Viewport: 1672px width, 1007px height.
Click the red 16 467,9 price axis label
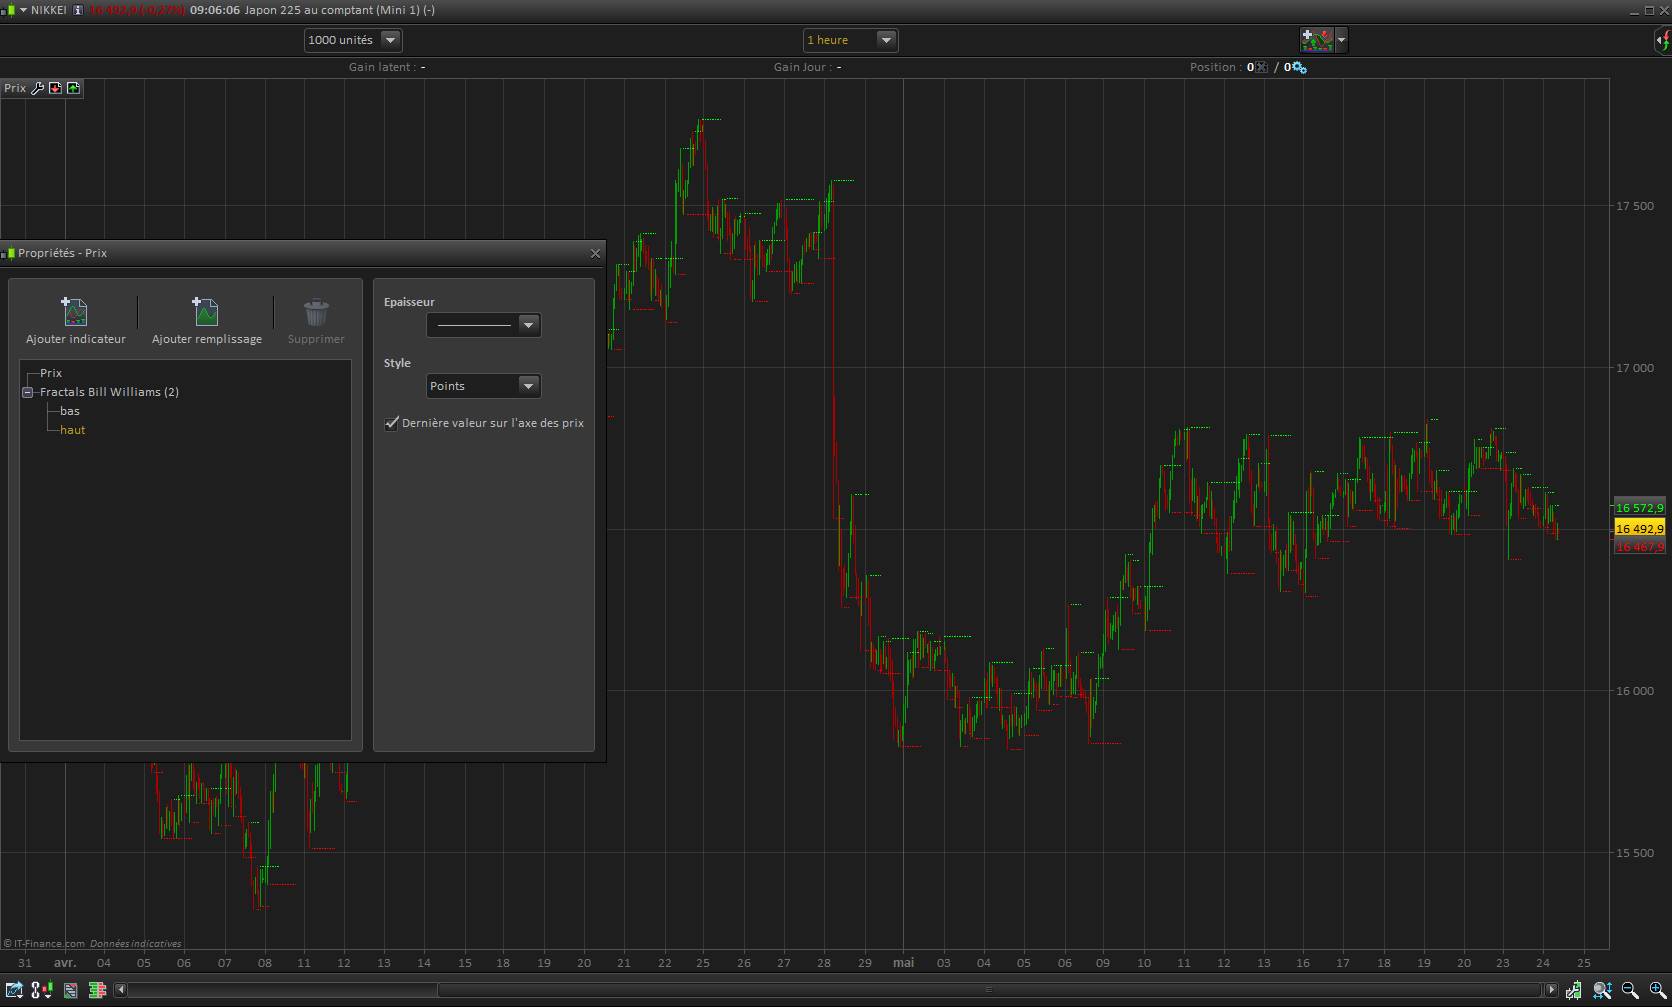click(x=1640, y=547)
